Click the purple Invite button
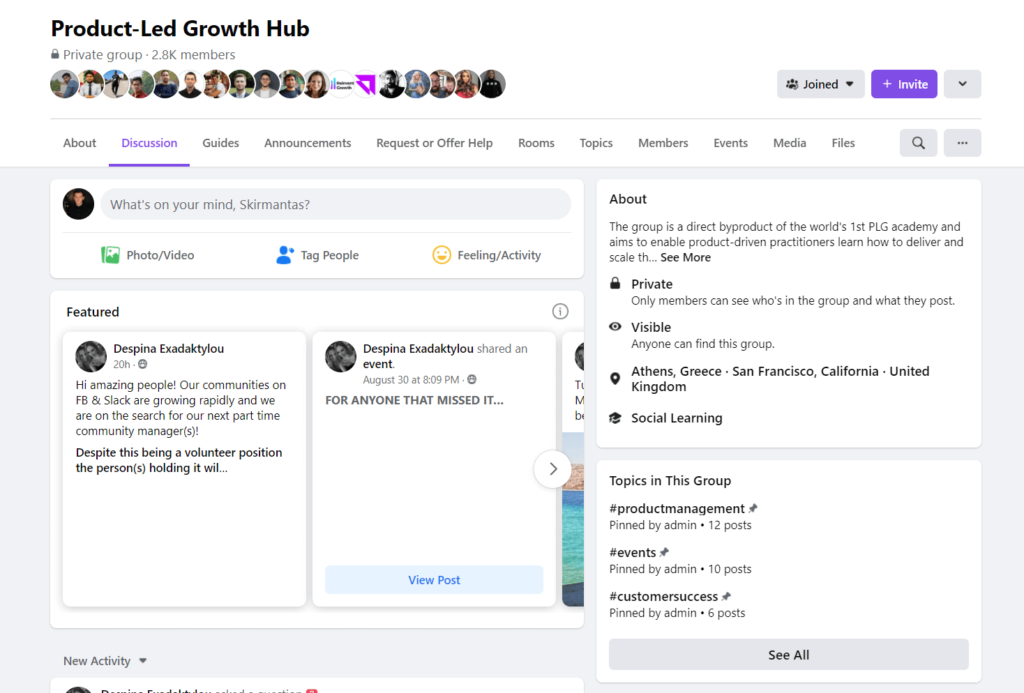The image size is (1024, 693). coord(904,84)
